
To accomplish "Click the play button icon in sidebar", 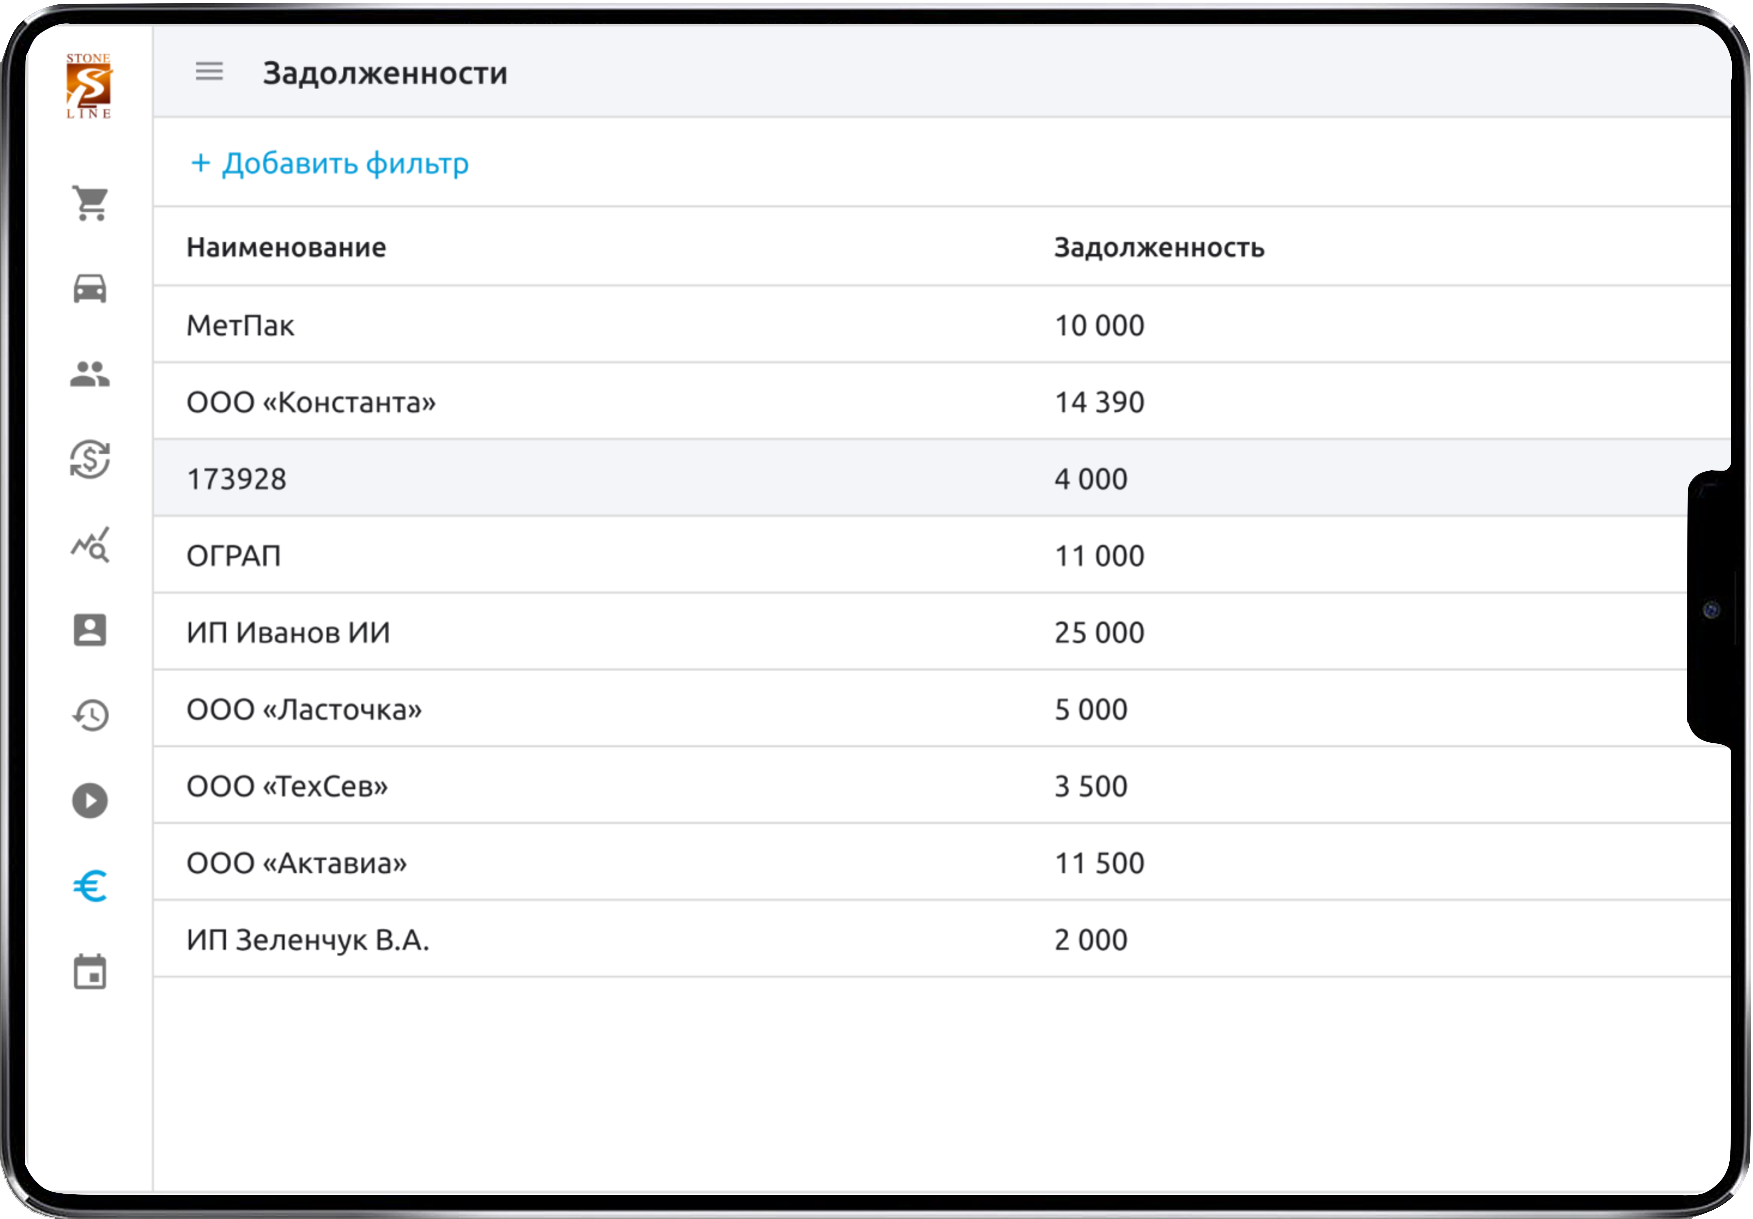I will [90, 800].
